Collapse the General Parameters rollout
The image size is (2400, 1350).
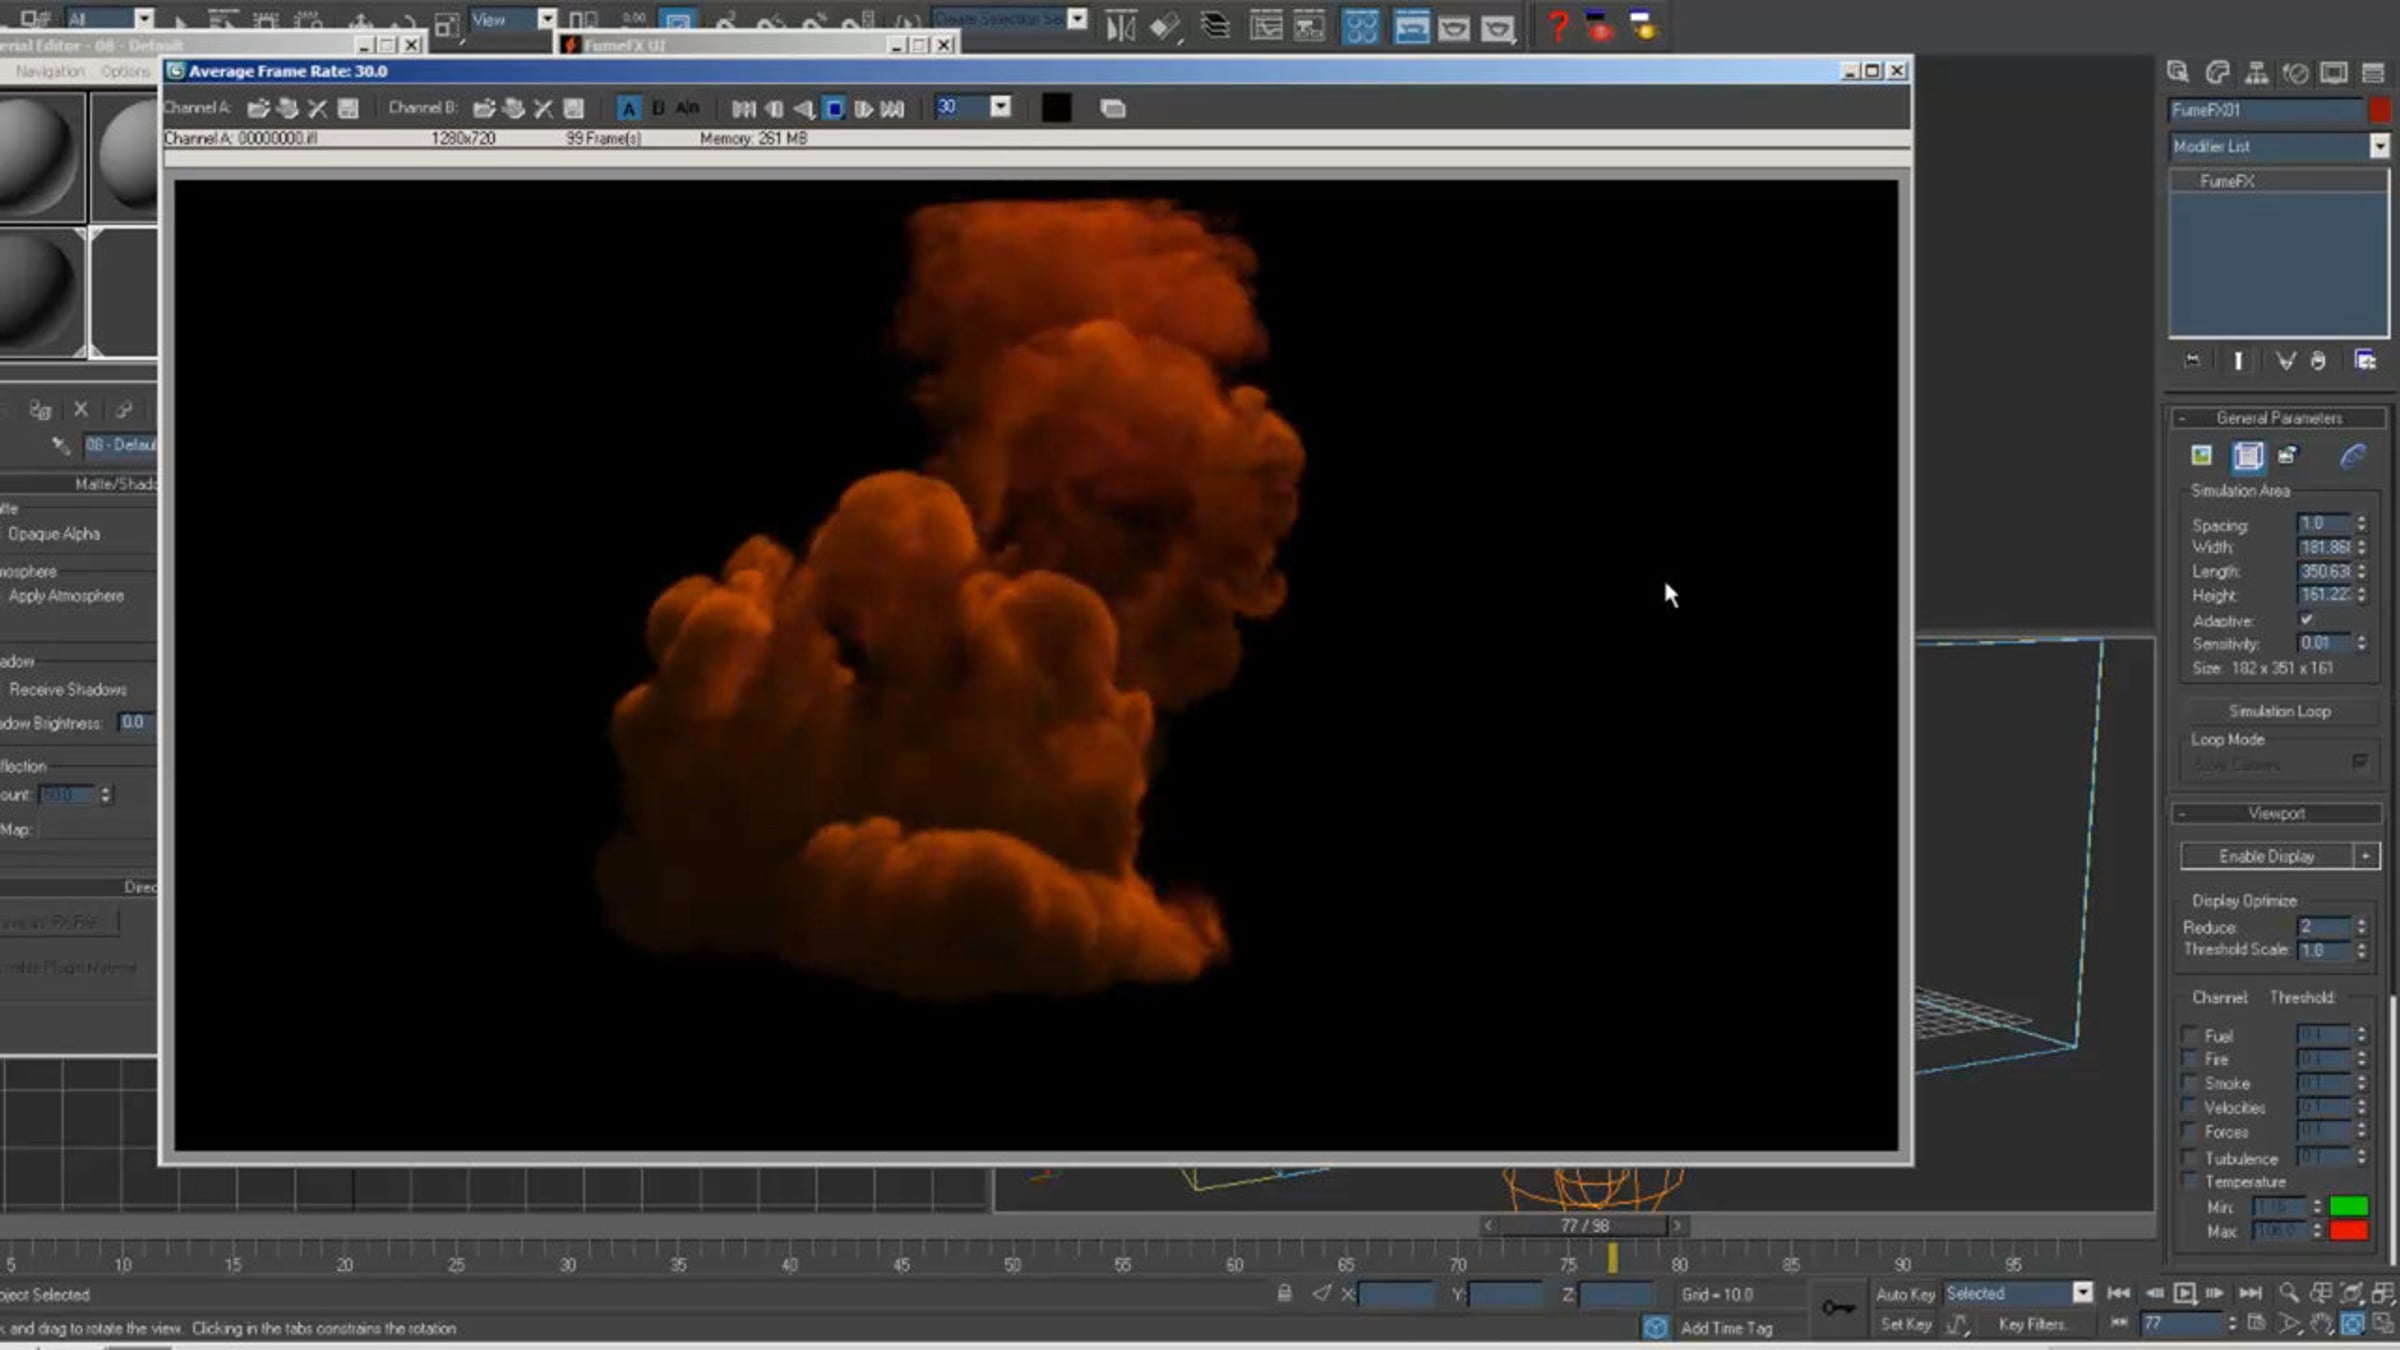coord(2278,418)
